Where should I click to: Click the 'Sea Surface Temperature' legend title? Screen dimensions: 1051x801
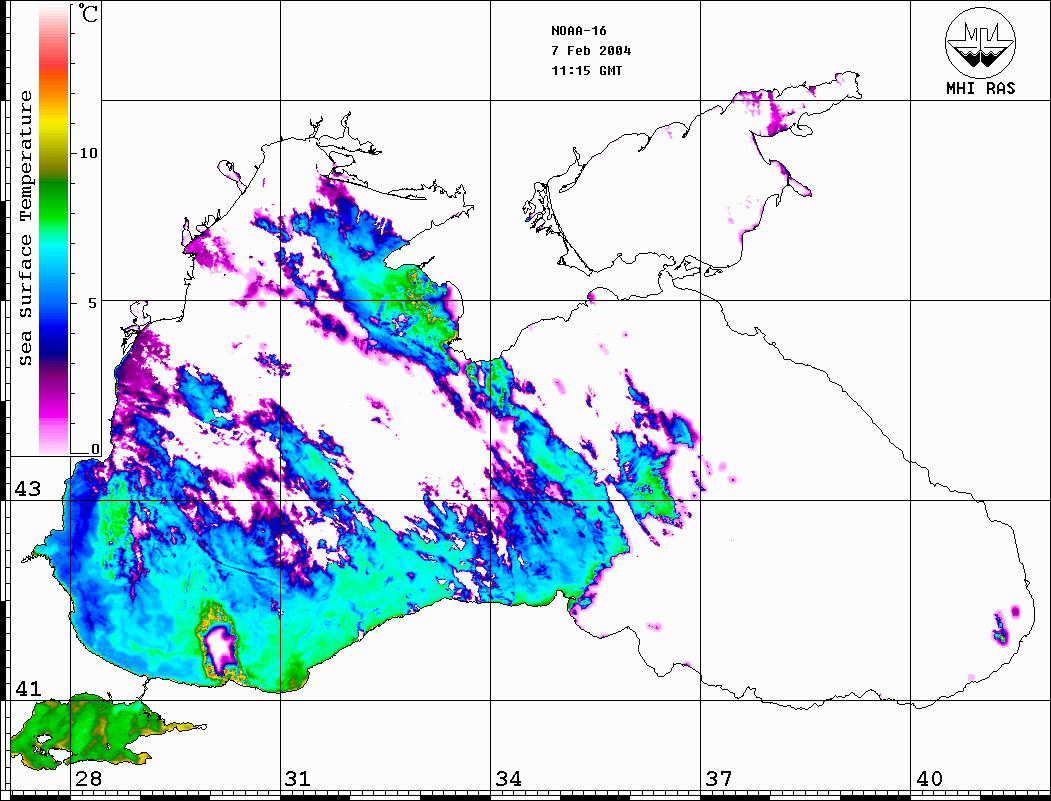[25, 229]
